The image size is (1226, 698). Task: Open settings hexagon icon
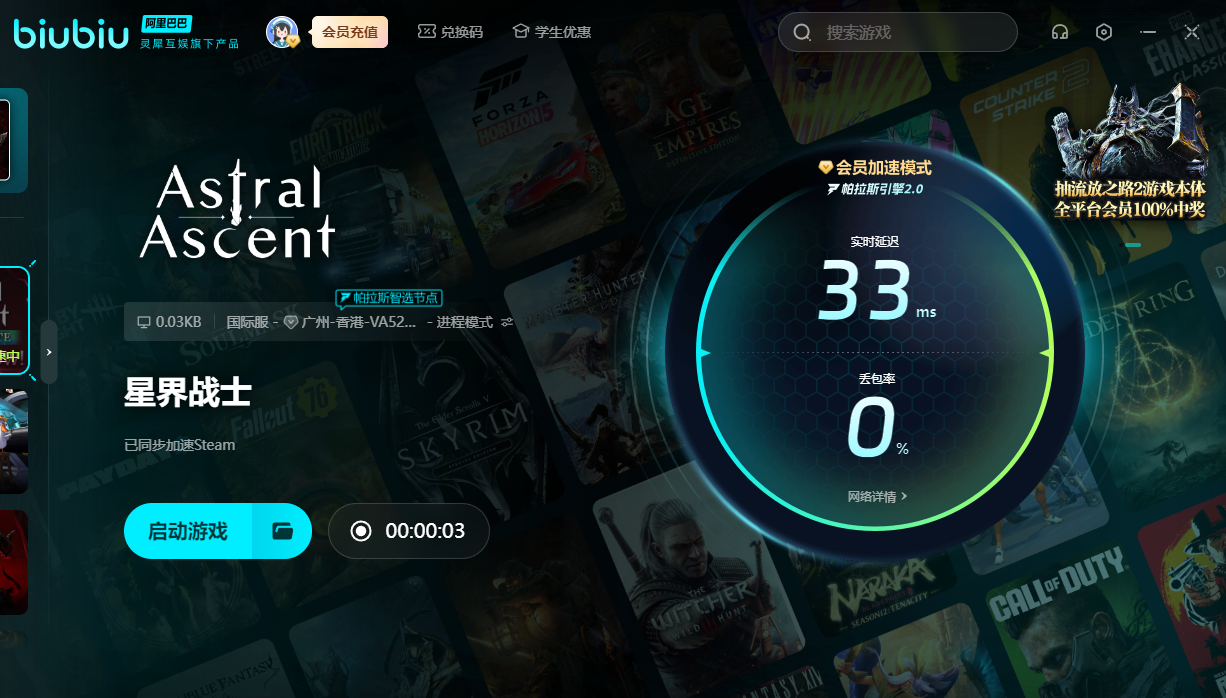point(1104,32)
